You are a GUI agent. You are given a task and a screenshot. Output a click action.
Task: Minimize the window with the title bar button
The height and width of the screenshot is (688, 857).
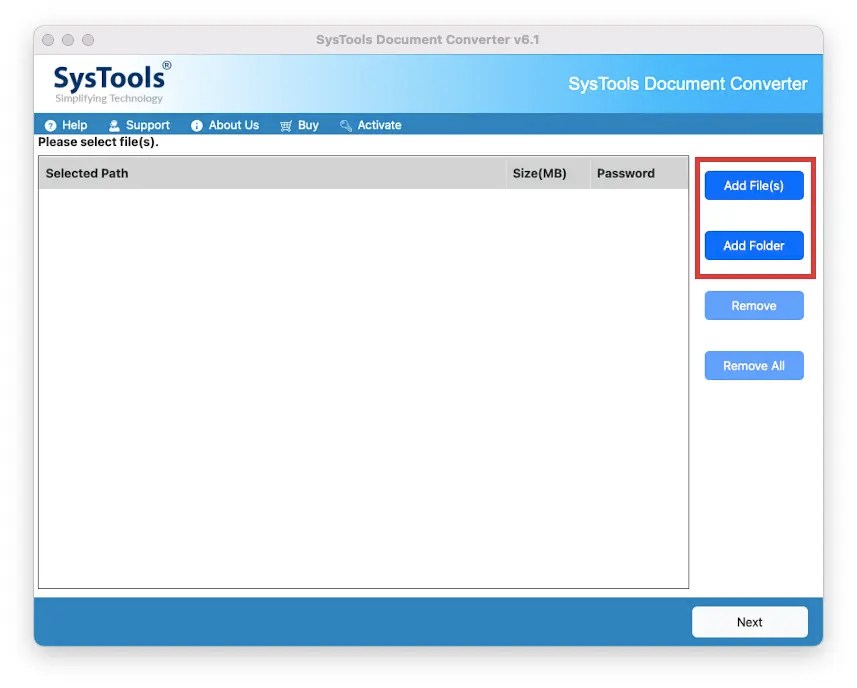(68, 40)
